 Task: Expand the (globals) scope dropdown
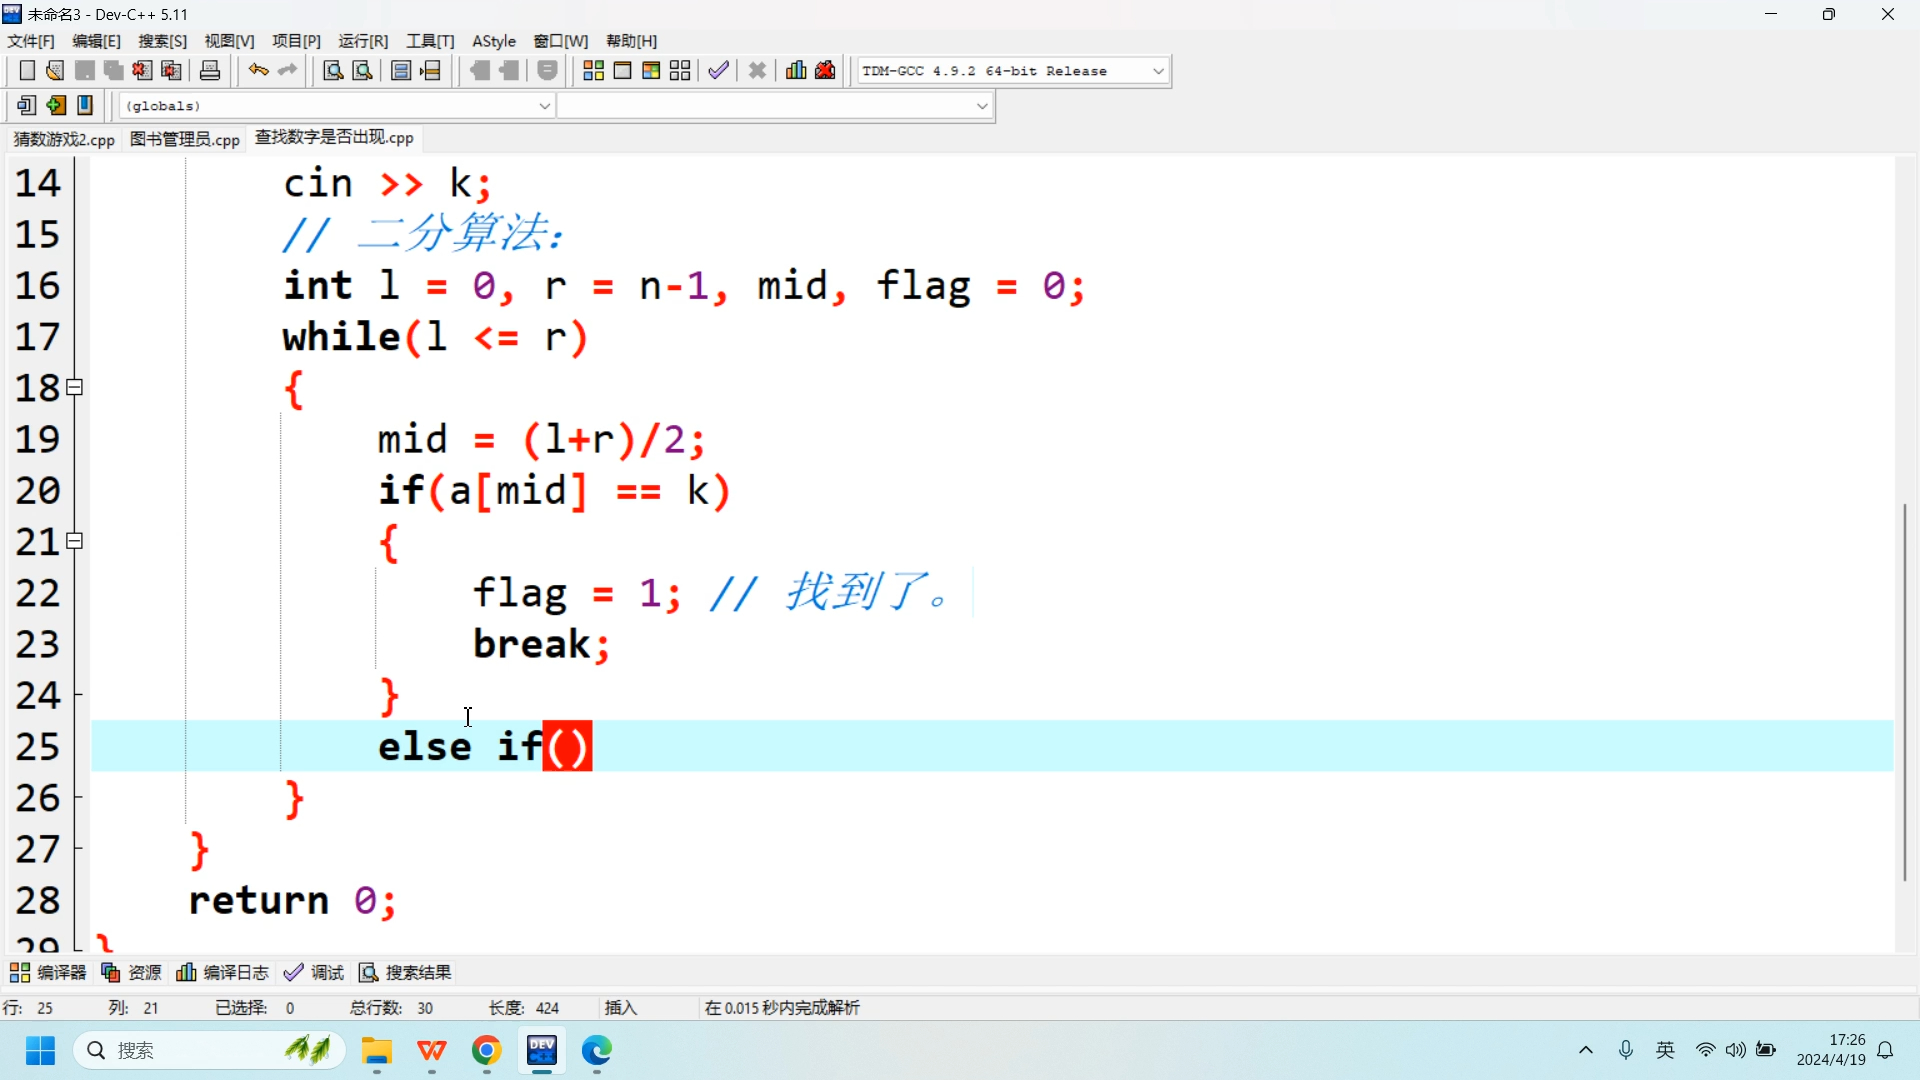(544, 106)
